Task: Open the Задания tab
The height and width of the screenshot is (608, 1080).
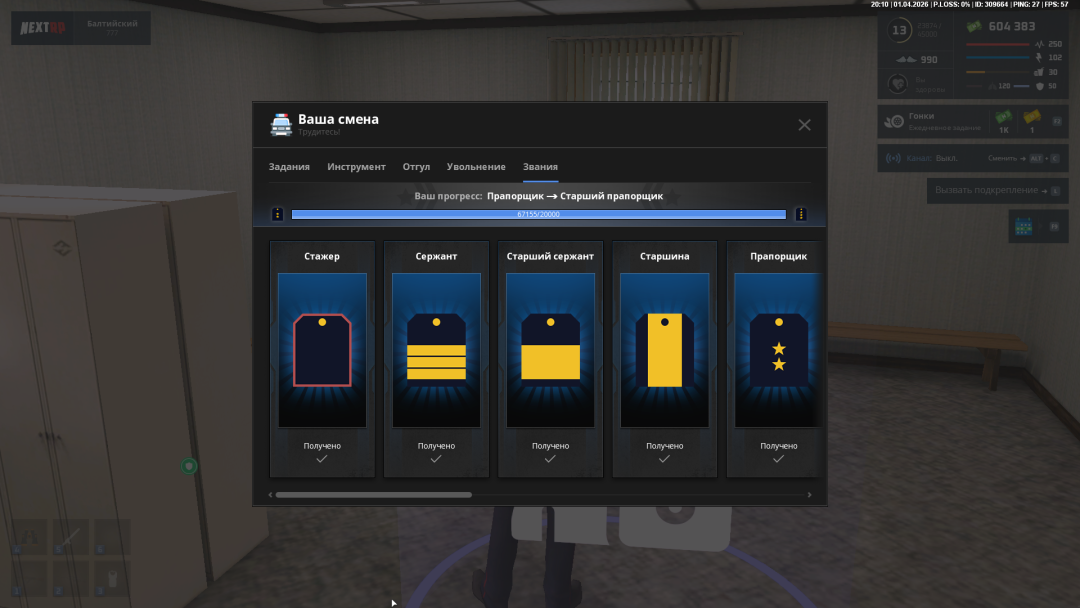Action: point(289,167)
